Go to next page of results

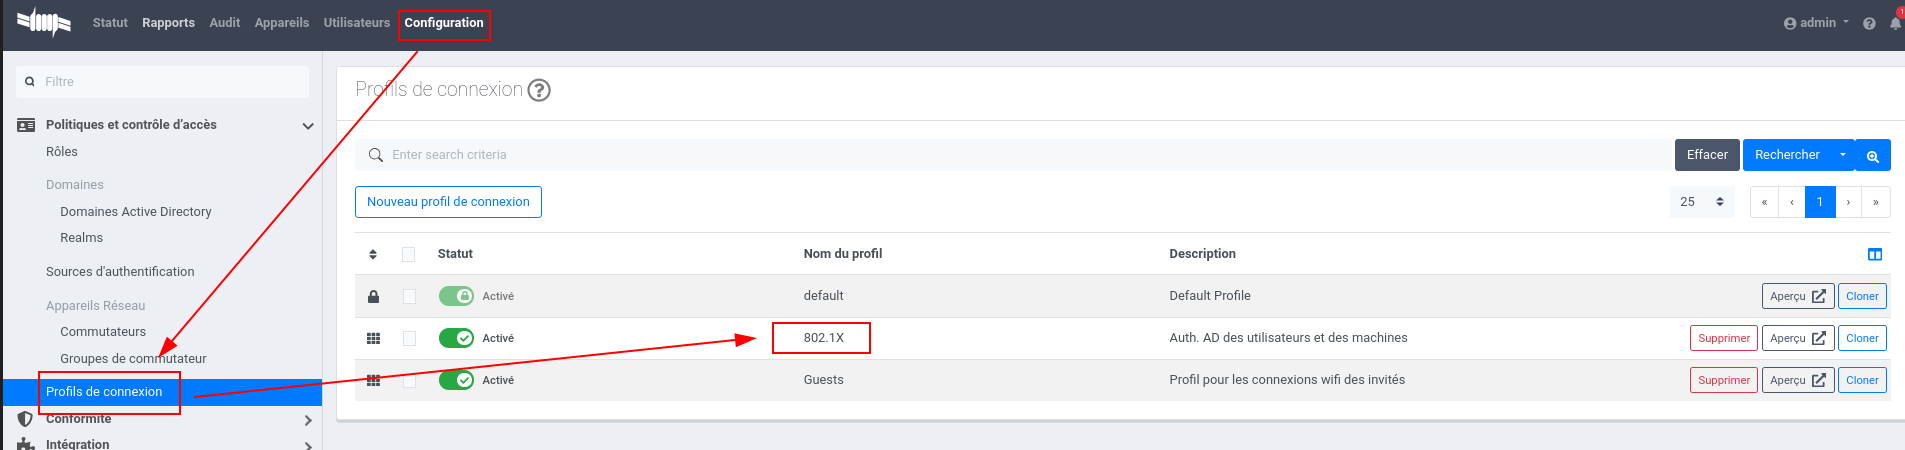(1848, 202)
